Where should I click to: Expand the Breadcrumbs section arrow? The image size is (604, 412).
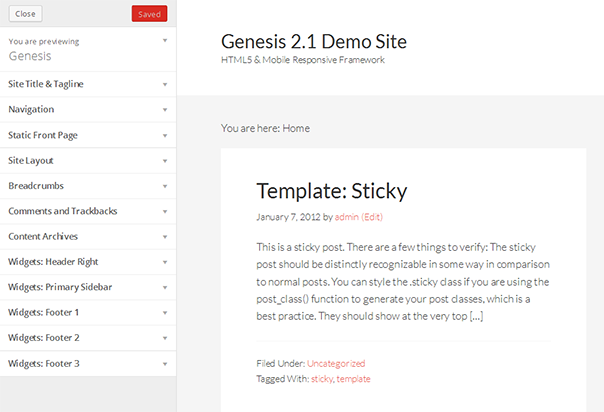click(165, 186)
